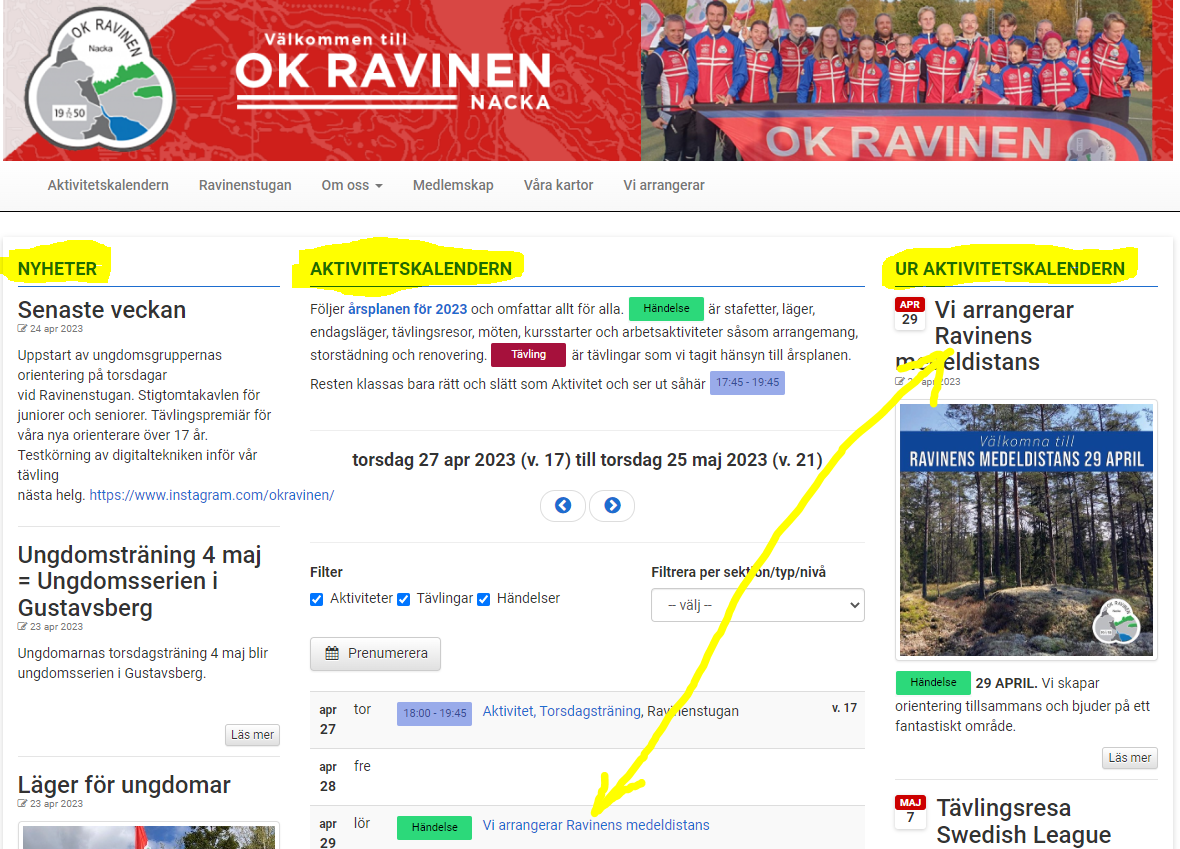Click the Senaste veckan news heading
1180x849 pixels.
click(102, 310)
